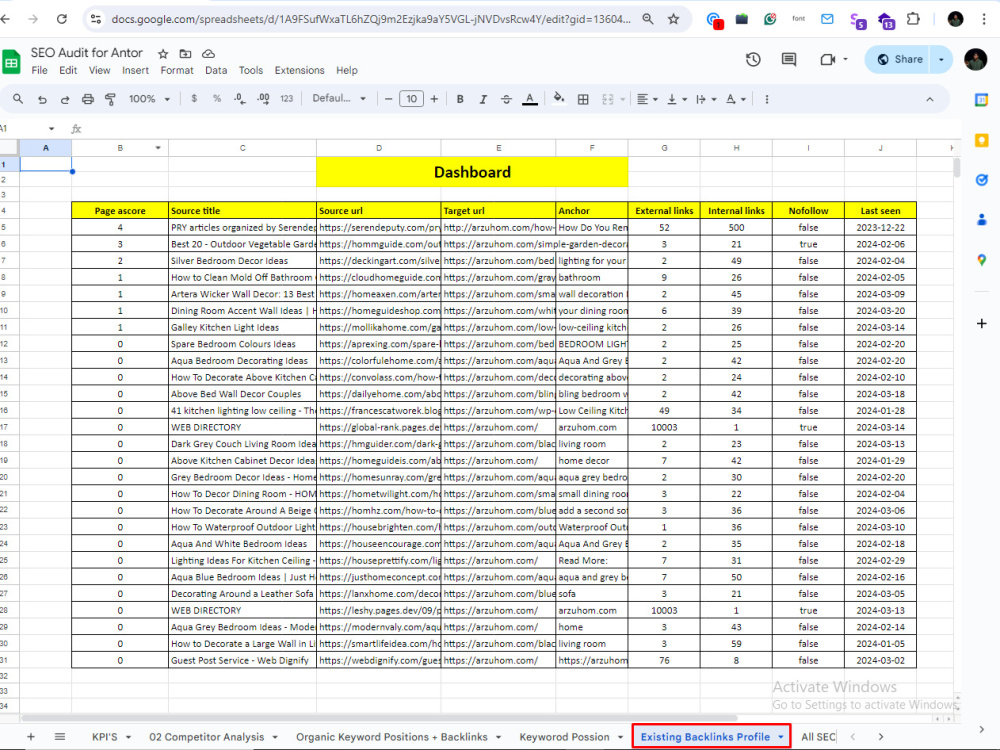This screenshot has height=750, width=1000.
Task: Open Google Maps side panel icon
Action: pos(982,260)
